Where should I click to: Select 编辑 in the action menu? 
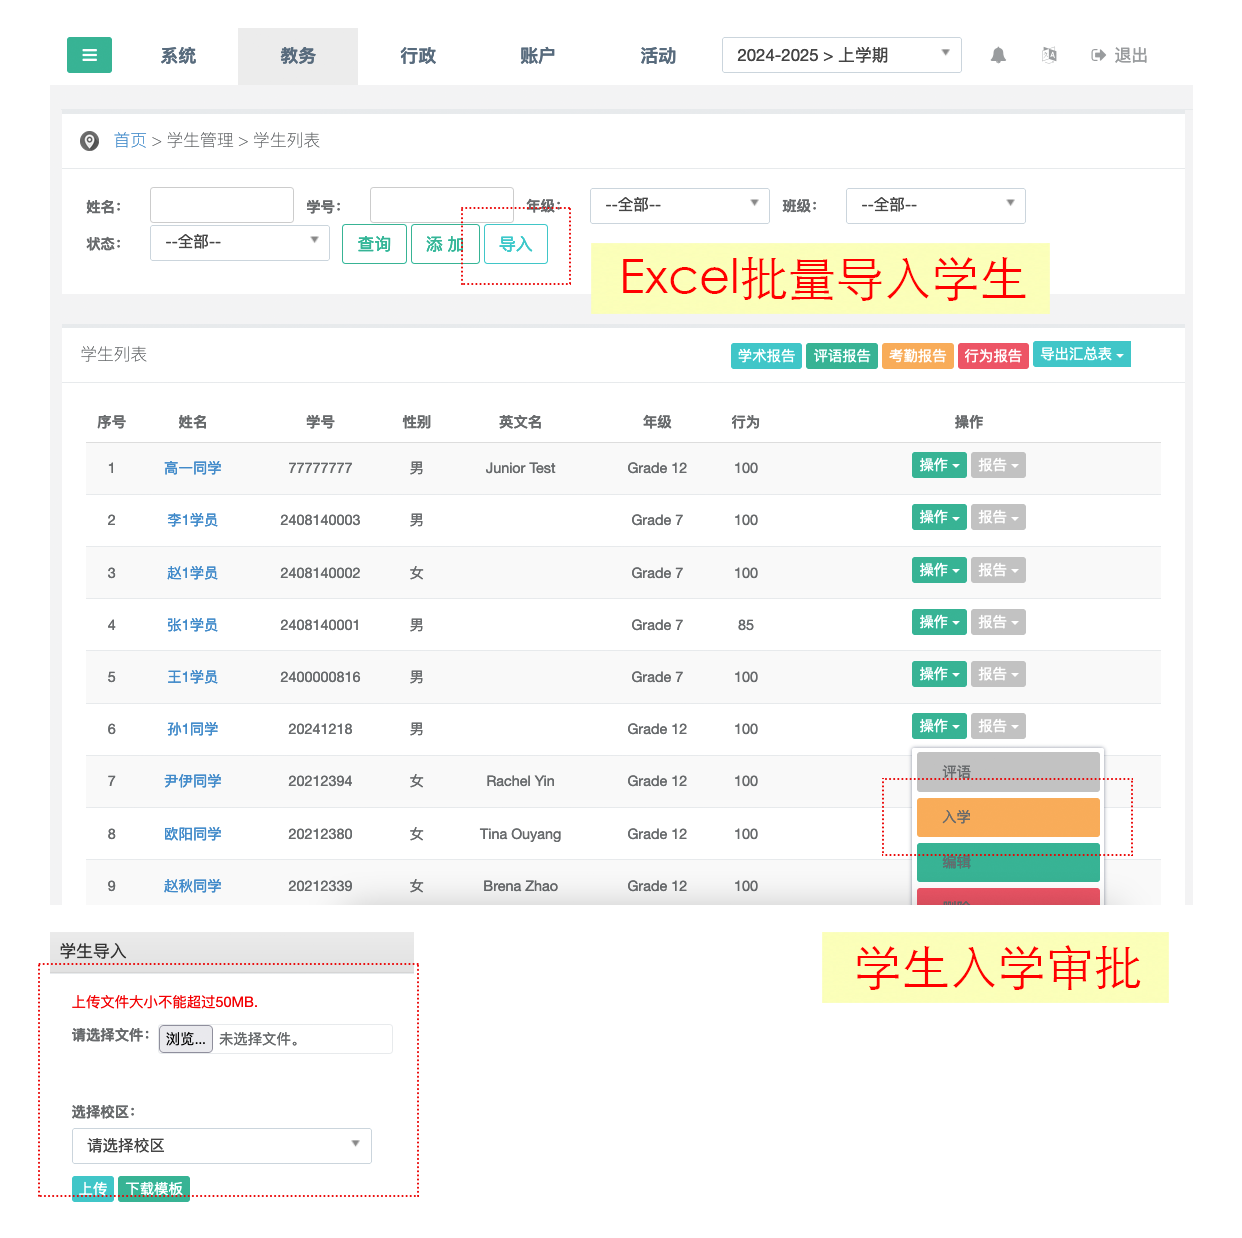coord(1008,862)
